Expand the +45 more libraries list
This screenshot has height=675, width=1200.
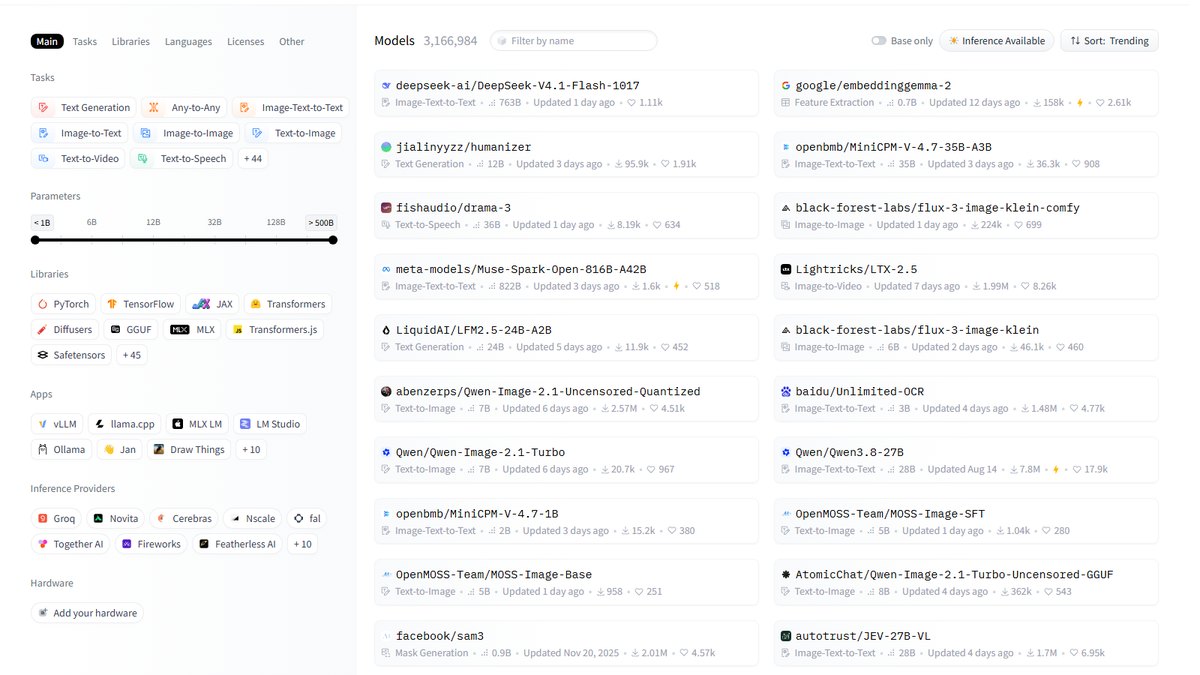pyautogui.click(x=131, y=355)
